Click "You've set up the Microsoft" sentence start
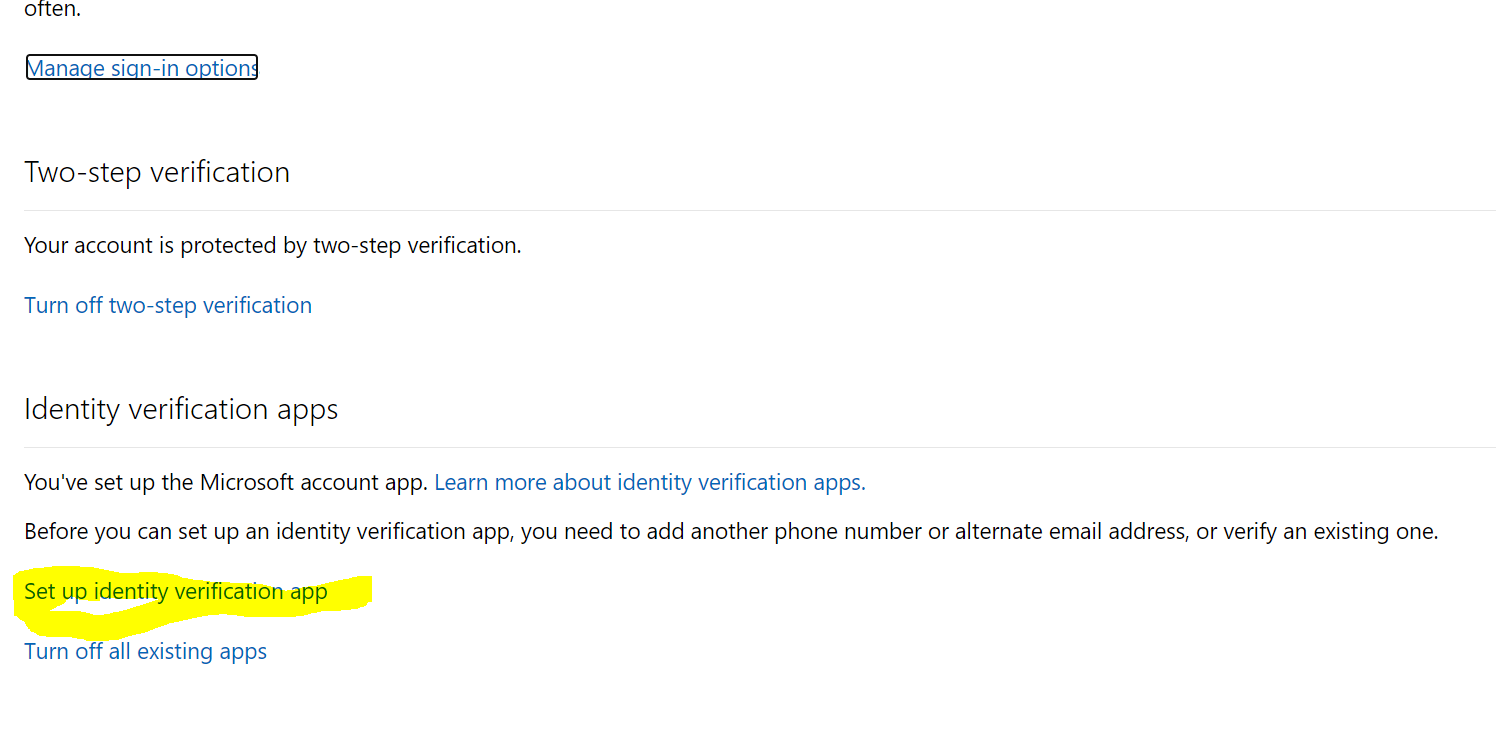 click(x=110, y=482)
